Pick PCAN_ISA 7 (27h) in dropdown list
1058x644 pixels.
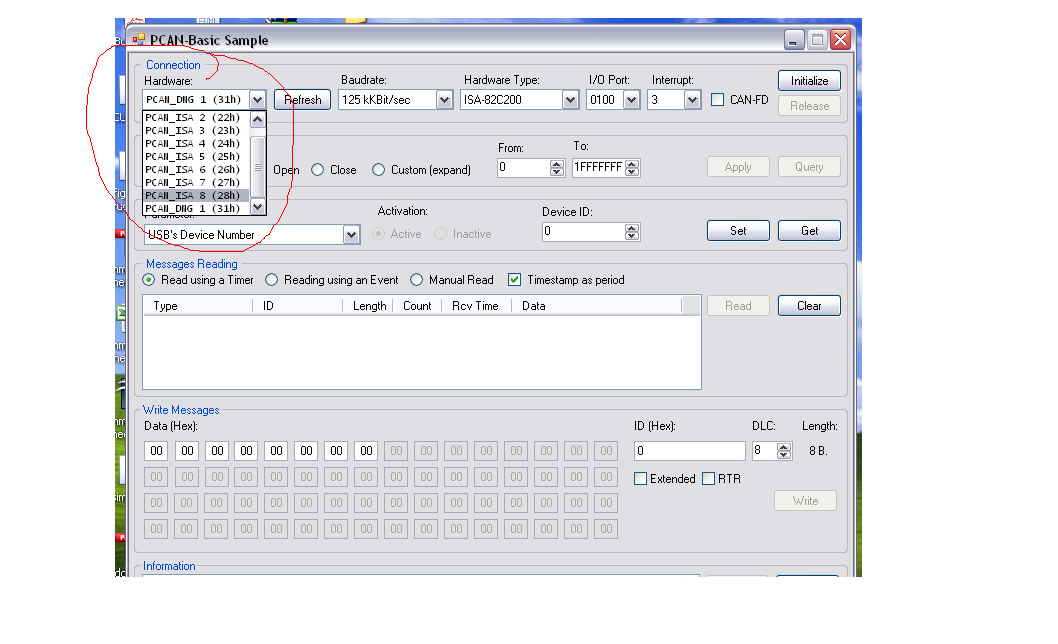point(196,182)
